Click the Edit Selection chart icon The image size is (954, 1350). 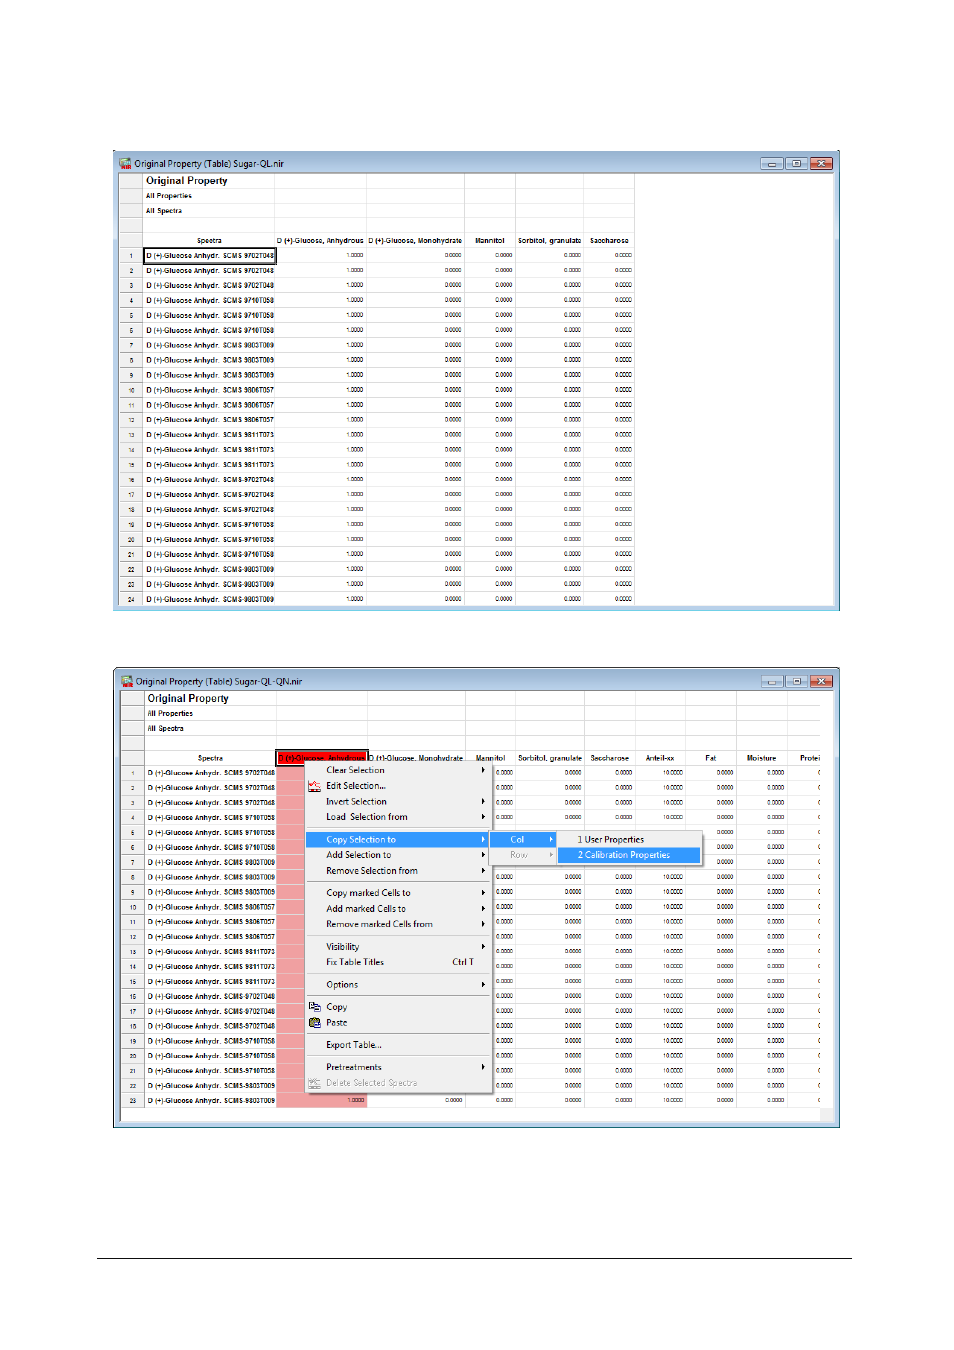click(314, 786)
